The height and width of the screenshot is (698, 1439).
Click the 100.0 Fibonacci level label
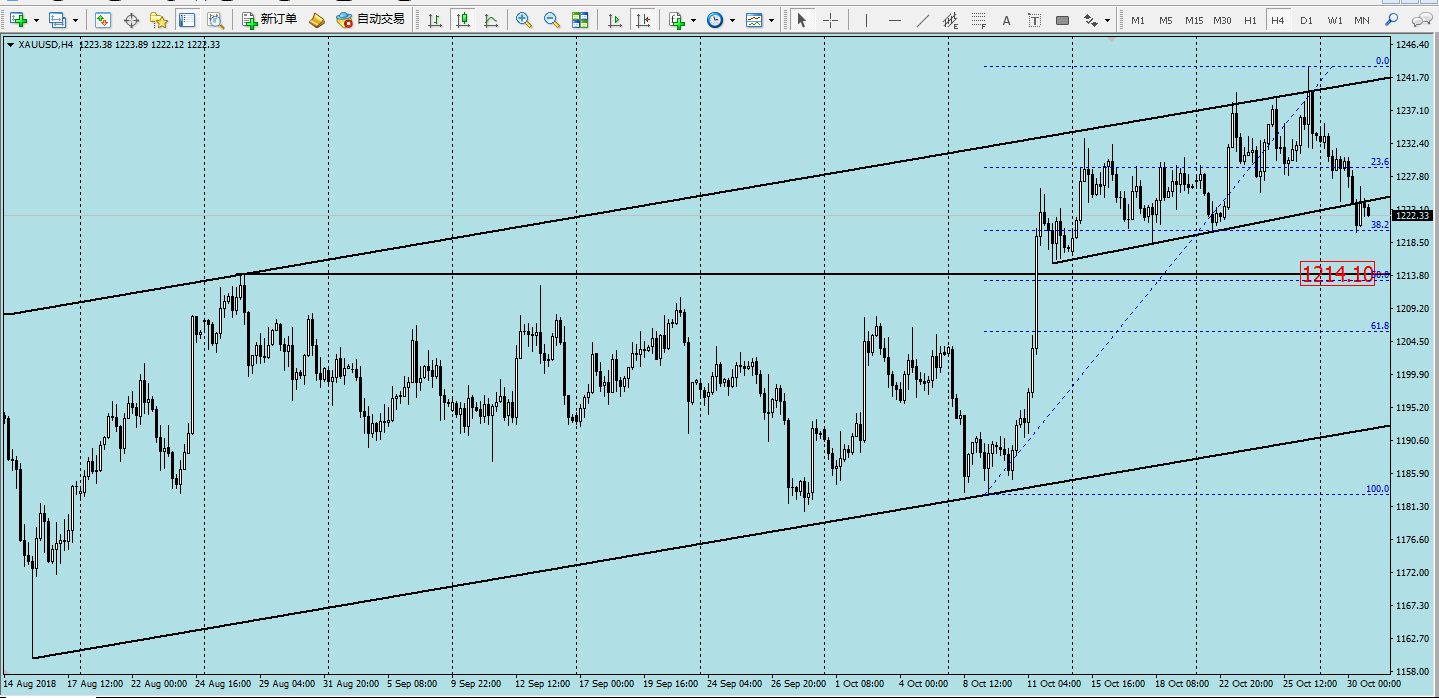click(1378, 490)
